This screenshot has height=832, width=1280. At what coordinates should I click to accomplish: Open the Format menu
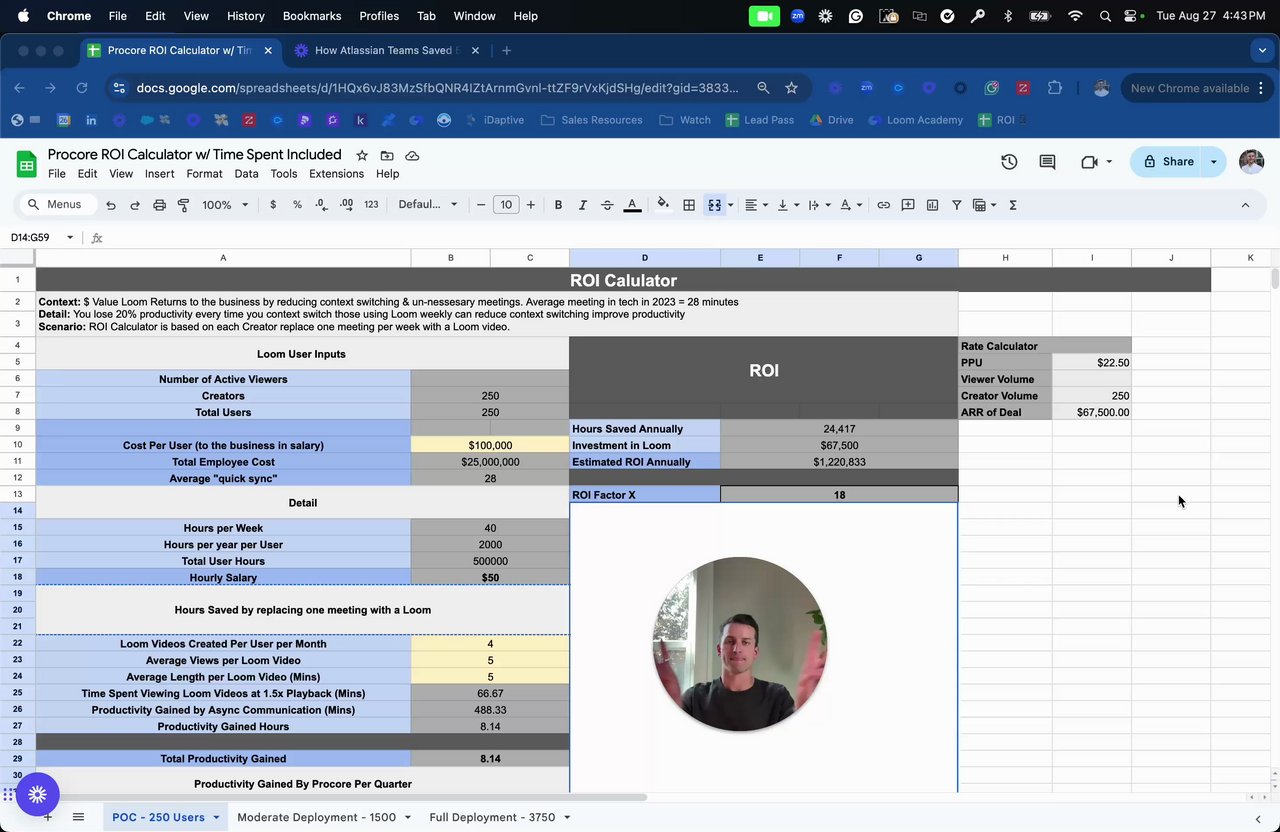coord(204,174)
